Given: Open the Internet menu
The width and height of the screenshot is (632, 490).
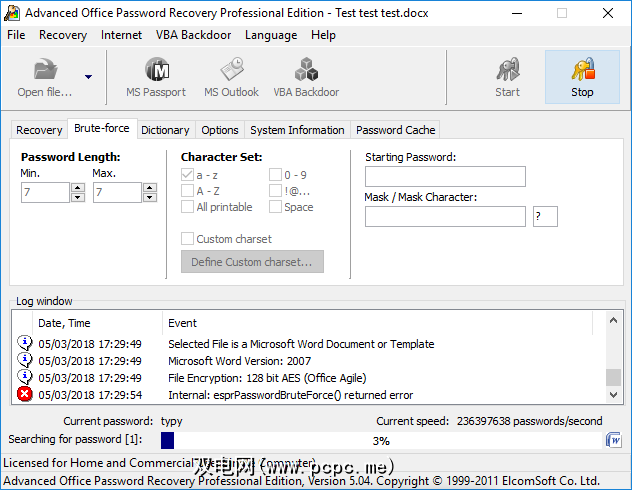Looking at the screenshot, I should pyautogui.click(x=121, y=35).
